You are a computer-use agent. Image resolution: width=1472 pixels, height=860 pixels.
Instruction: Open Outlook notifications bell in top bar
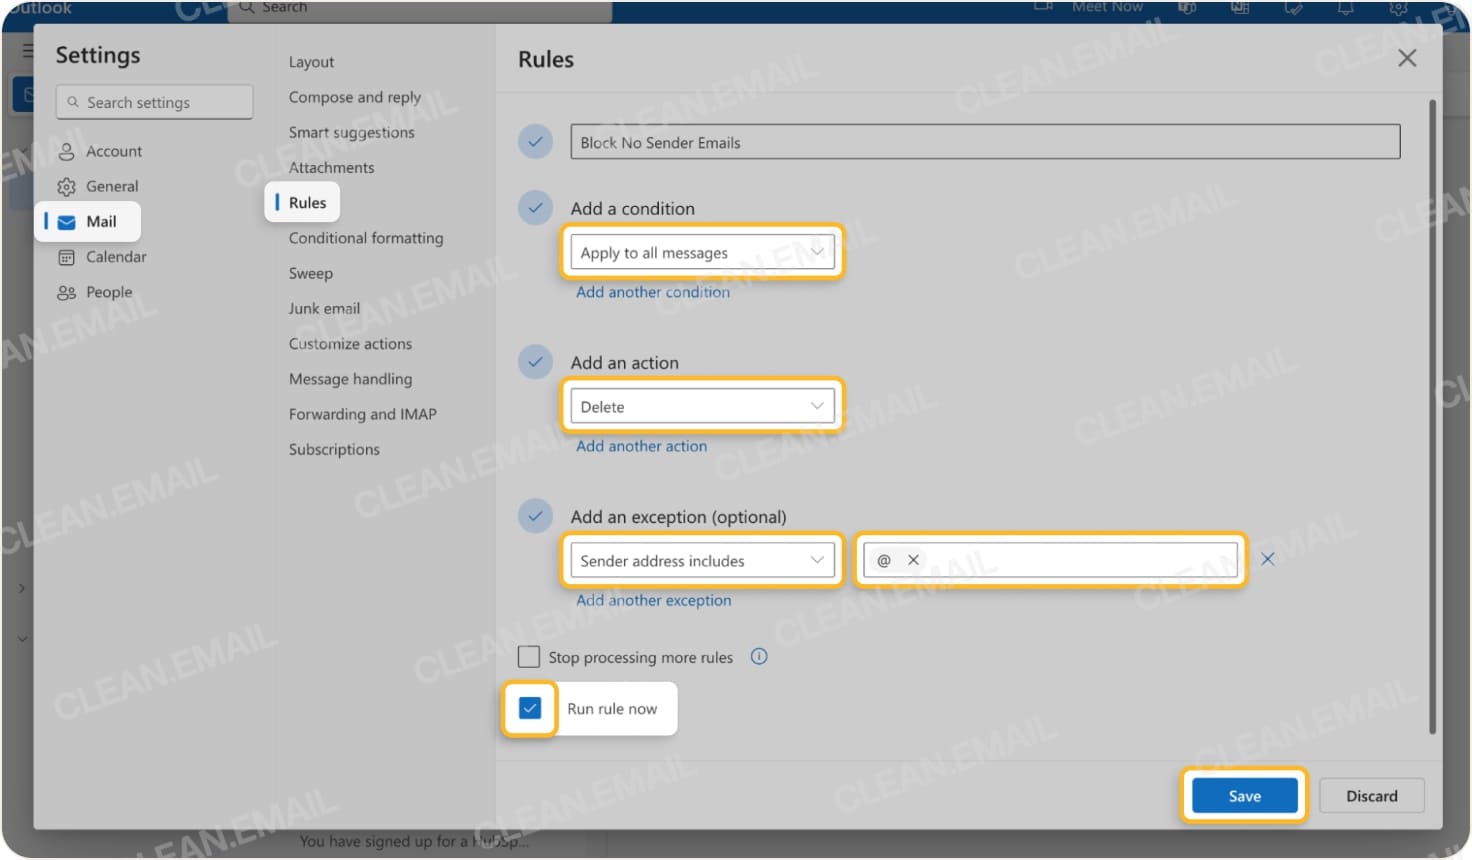1345,8
